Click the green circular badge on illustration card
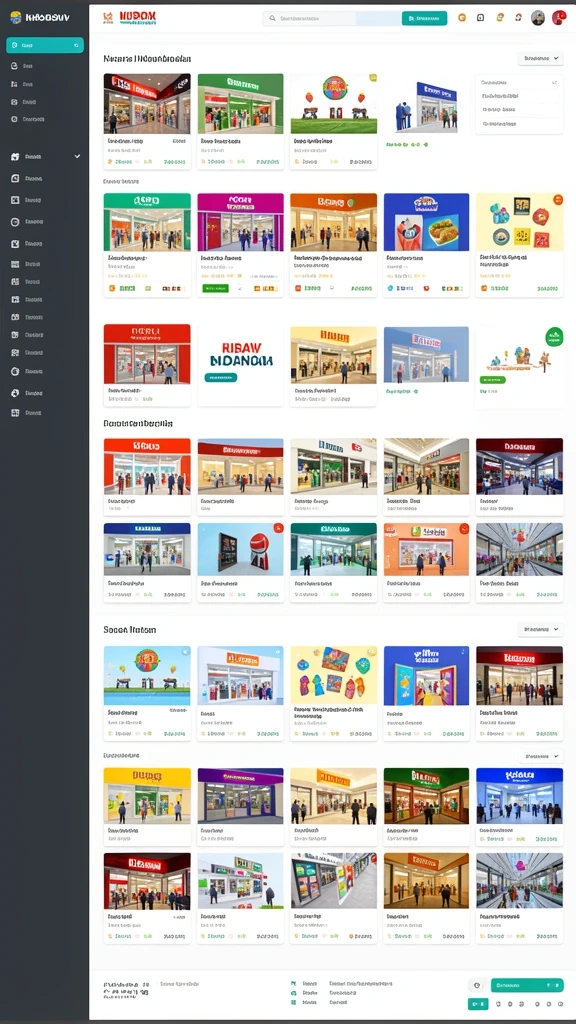 pos(554,336)
